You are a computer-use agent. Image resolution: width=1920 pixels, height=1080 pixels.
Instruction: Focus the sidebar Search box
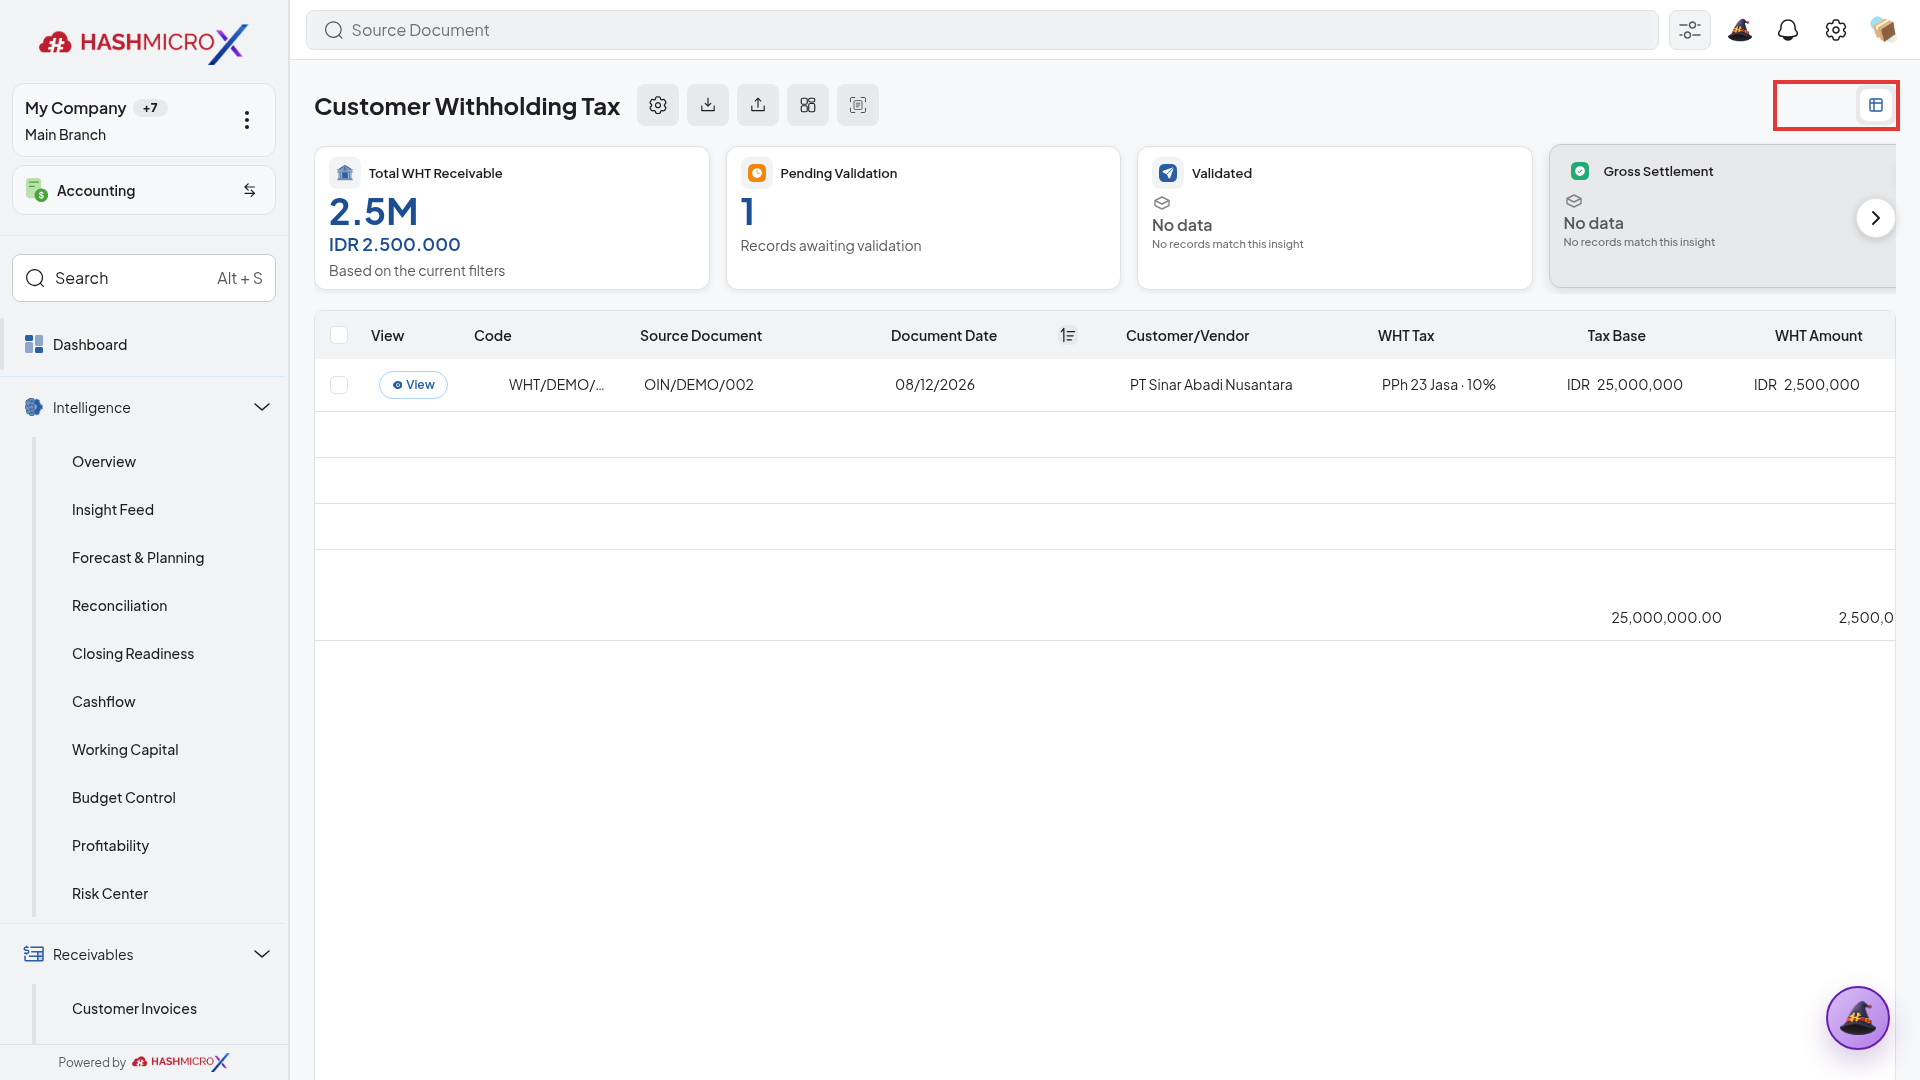[144, 278]
